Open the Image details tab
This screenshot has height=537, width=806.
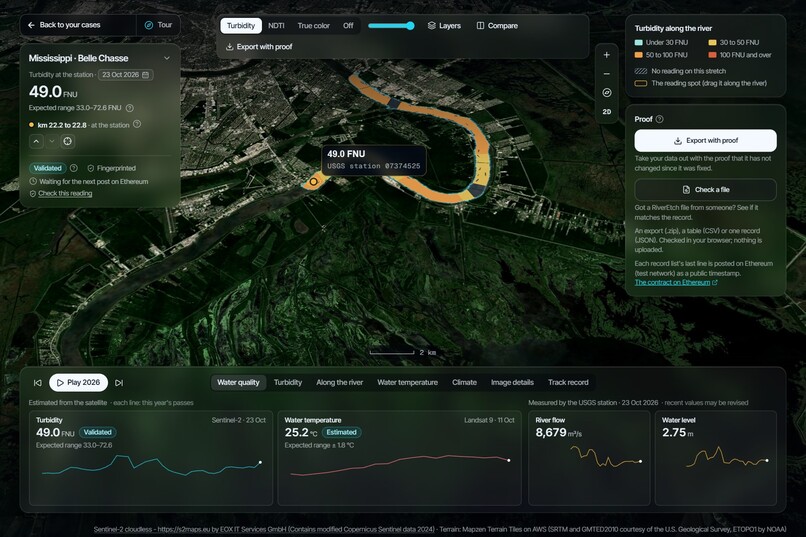coord(512,382)
